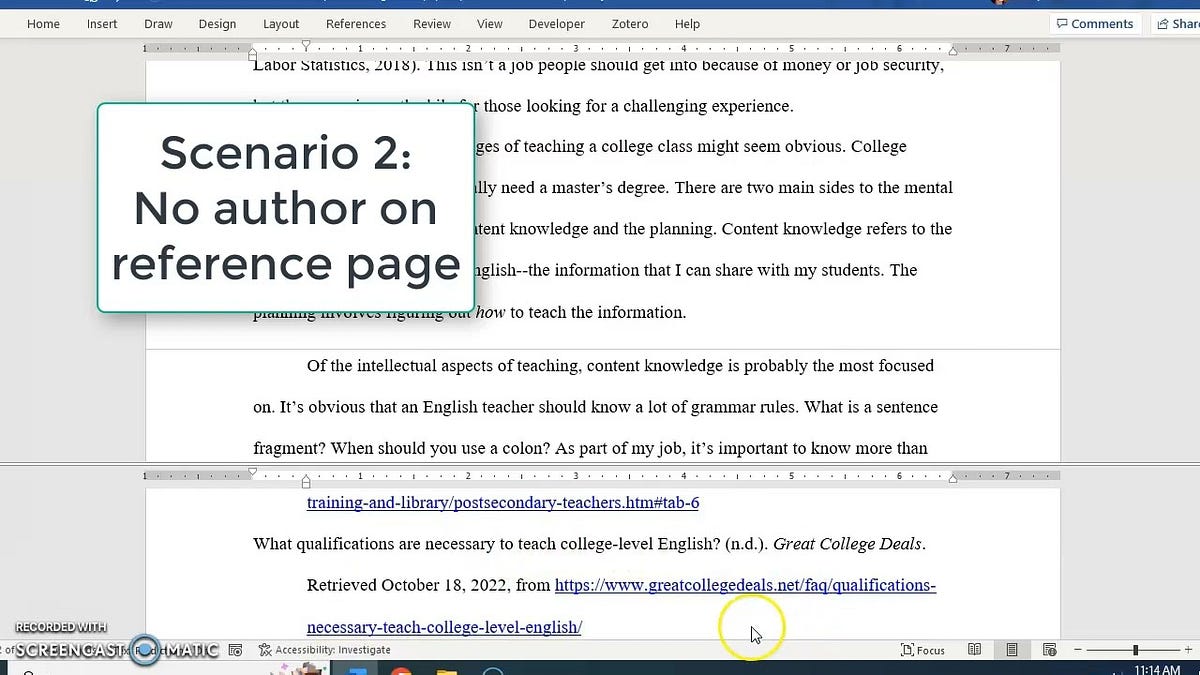
Task: Click the macro recording icon in status bar
Action: 236,650
